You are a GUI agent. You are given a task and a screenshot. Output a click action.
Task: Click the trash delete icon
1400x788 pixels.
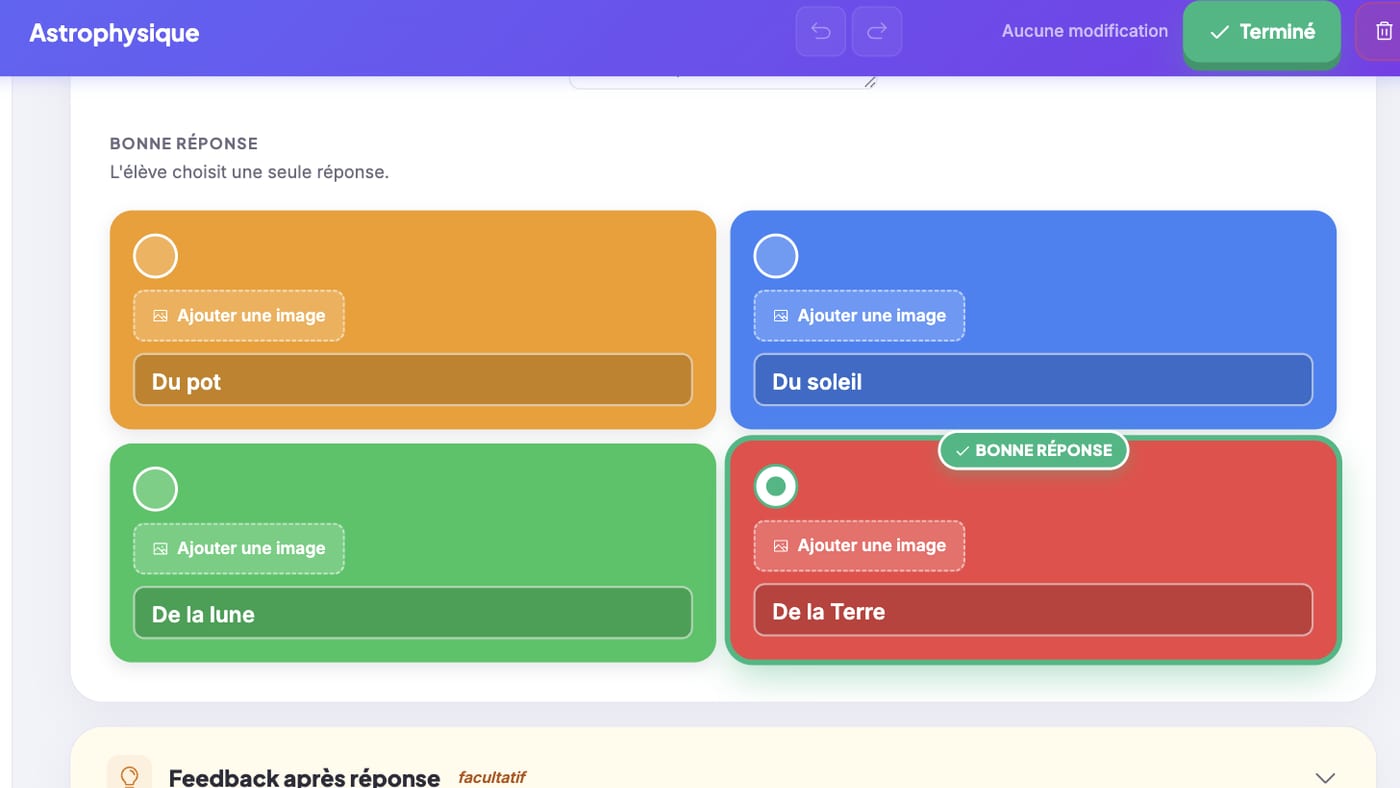(1385, 31)
